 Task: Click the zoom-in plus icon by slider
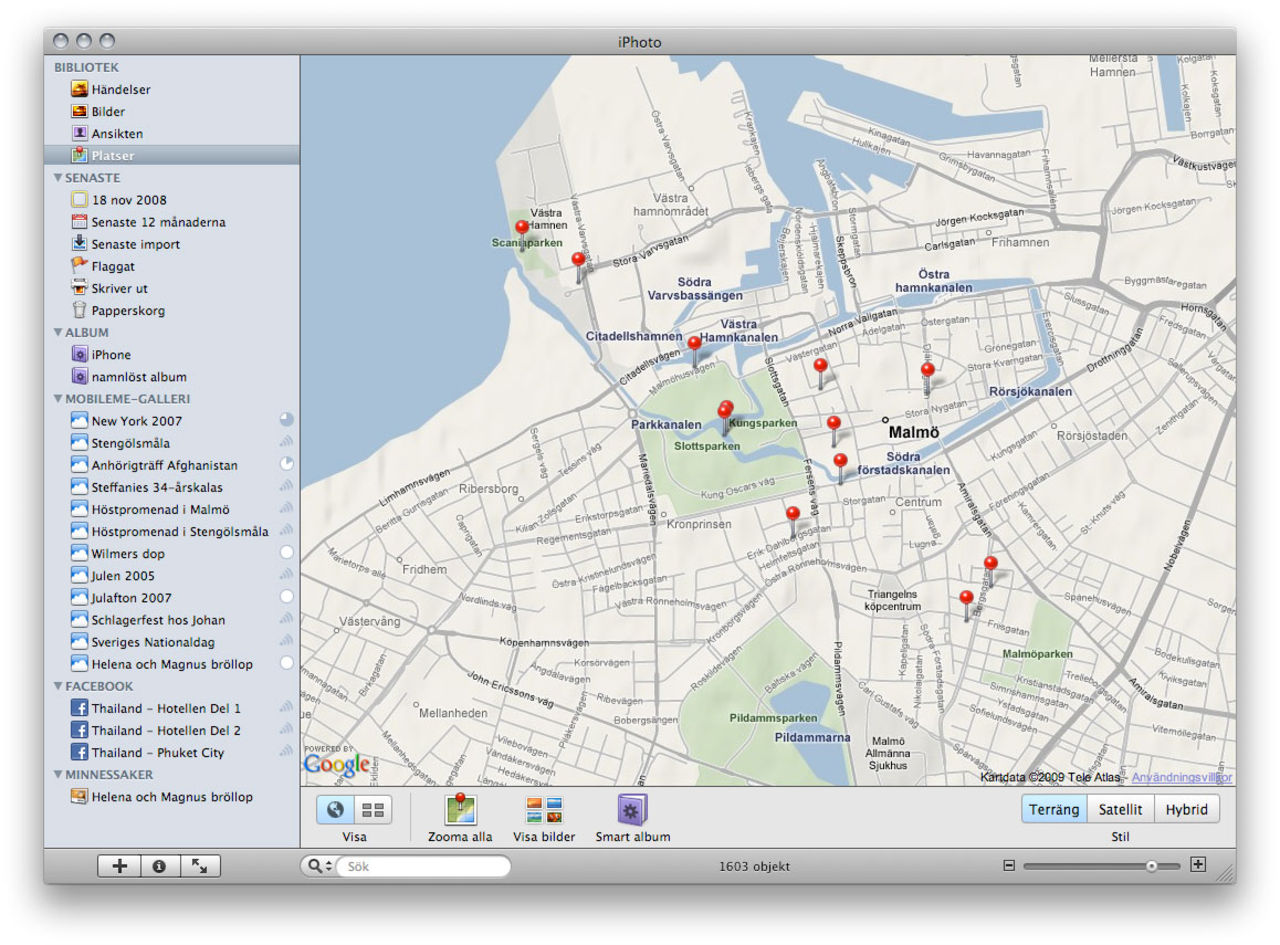point(1199,866)
